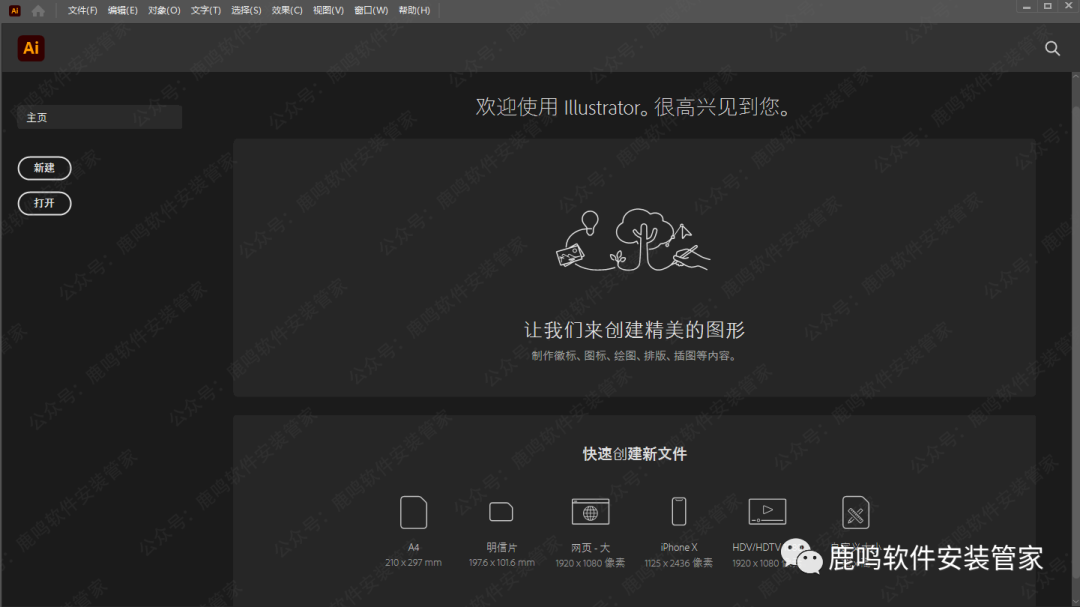1080x607 pixels.
Task: Select the A4 document preset icon
Action: pyautogui.click(x=413, y=512)
